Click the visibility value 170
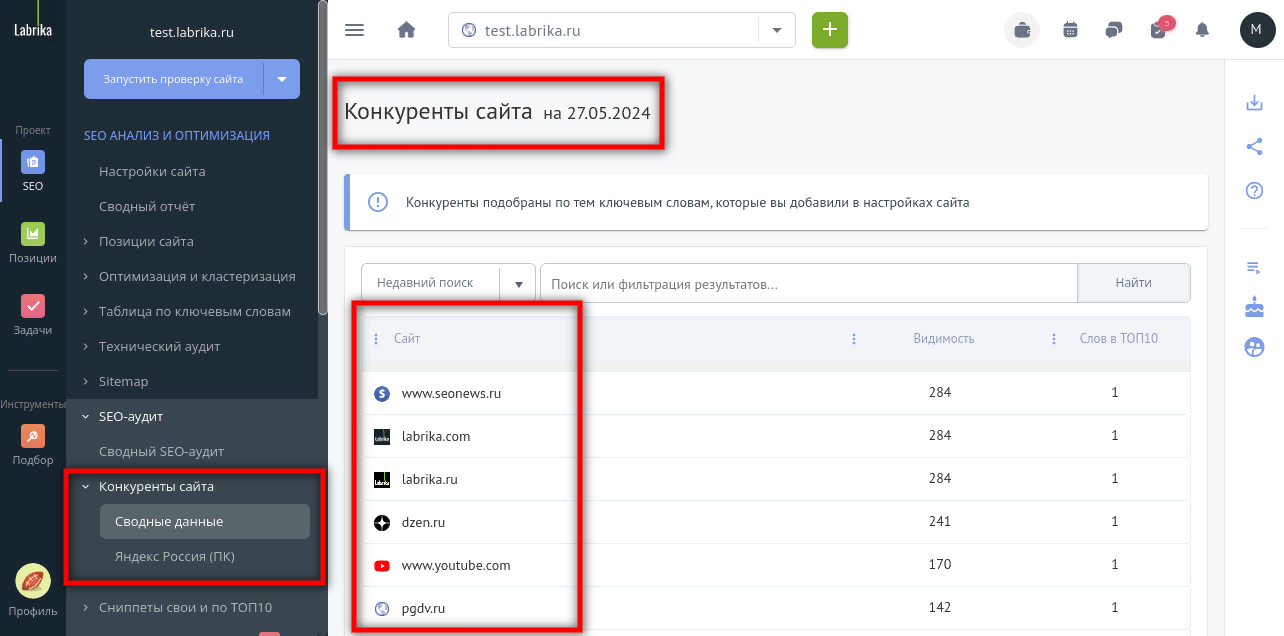The image size is (1284, 636). point(940,565)
